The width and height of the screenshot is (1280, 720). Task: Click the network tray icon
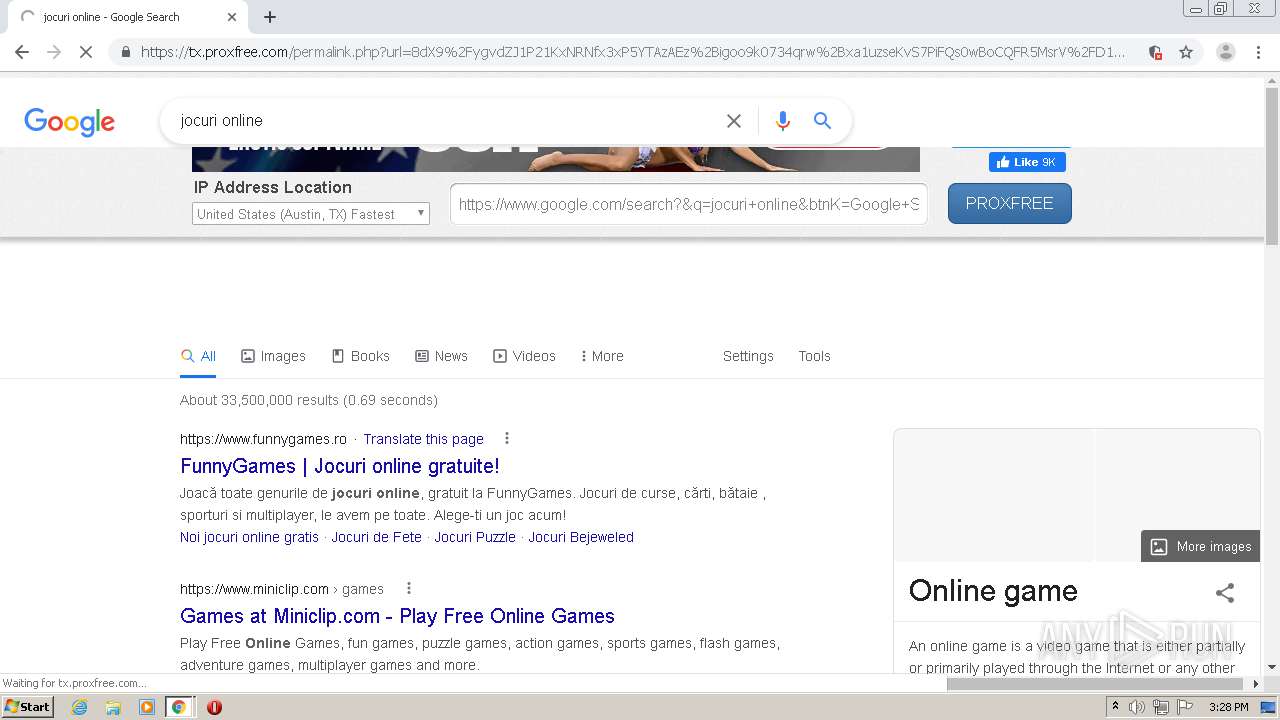click(x=1161, y=707)
